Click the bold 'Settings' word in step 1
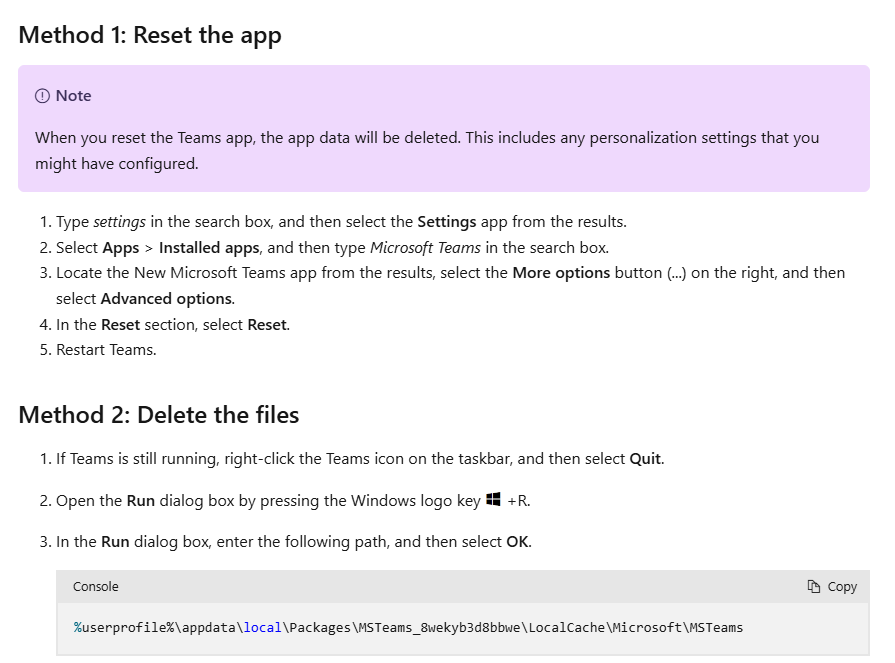 (446, 222)
